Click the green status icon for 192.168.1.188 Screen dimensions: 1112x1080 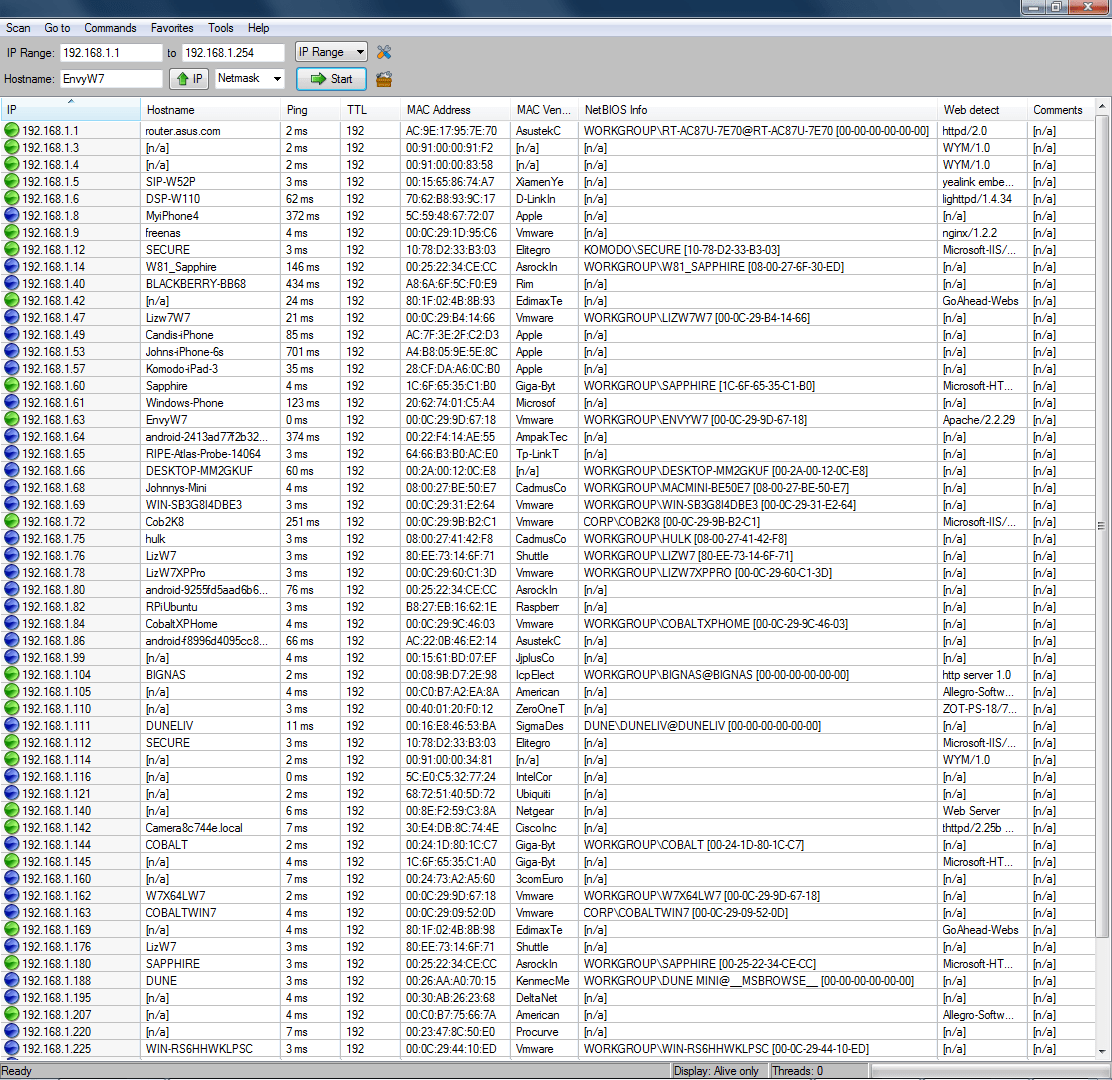pos(12,980)
